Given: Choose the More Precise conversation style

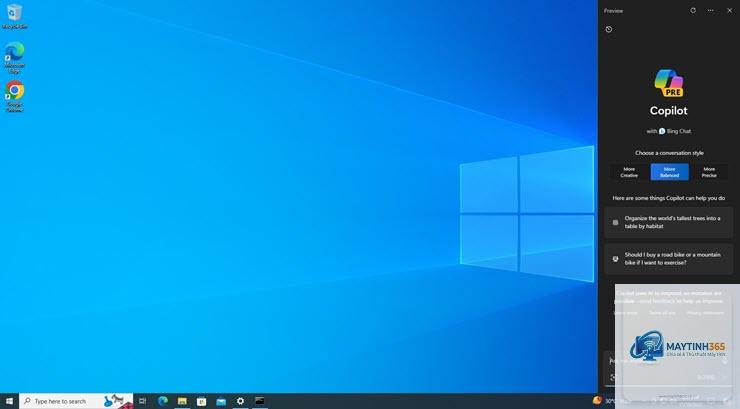Looking at the screenshot, I should (709, 172).
